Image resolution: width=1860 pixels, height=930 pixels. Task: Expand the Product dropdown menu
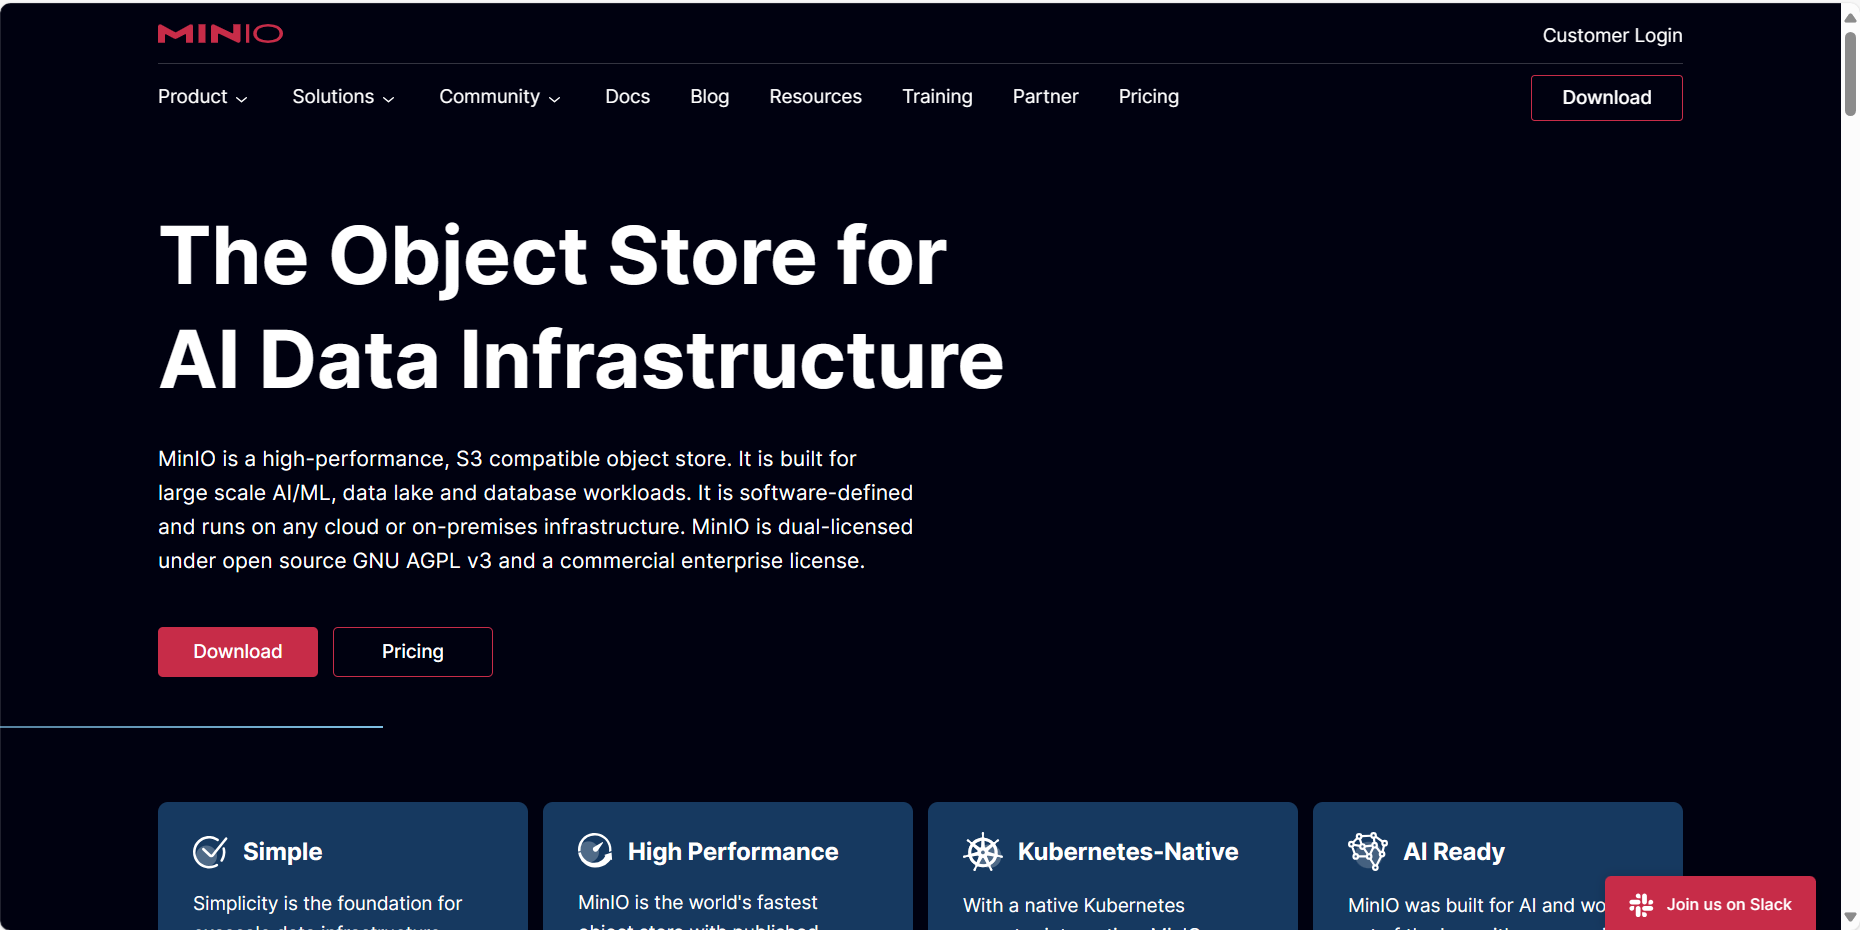point(202,97)
